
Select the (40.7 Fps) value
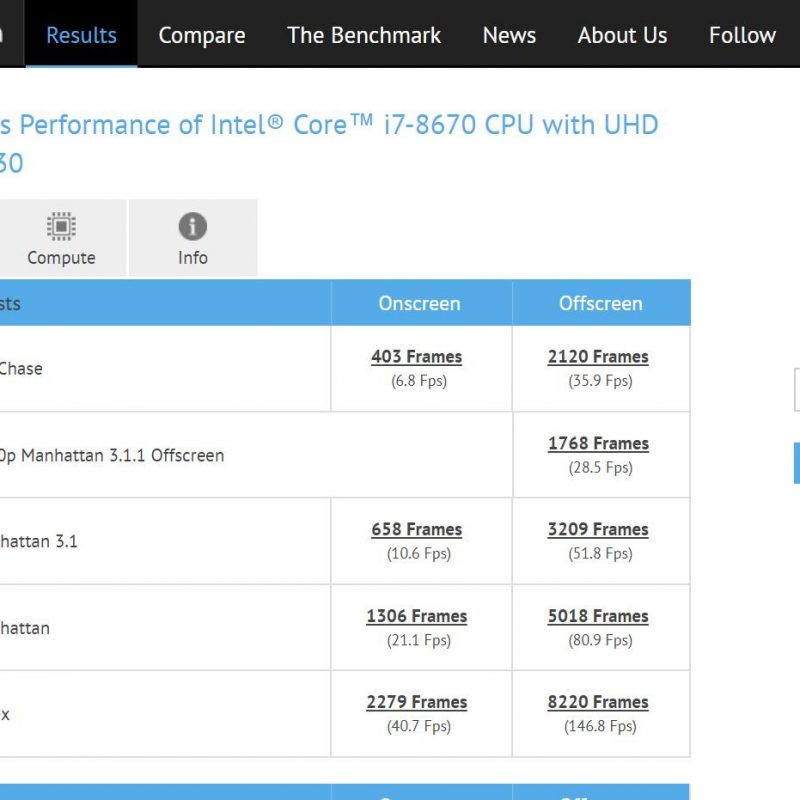click(419, 727)
